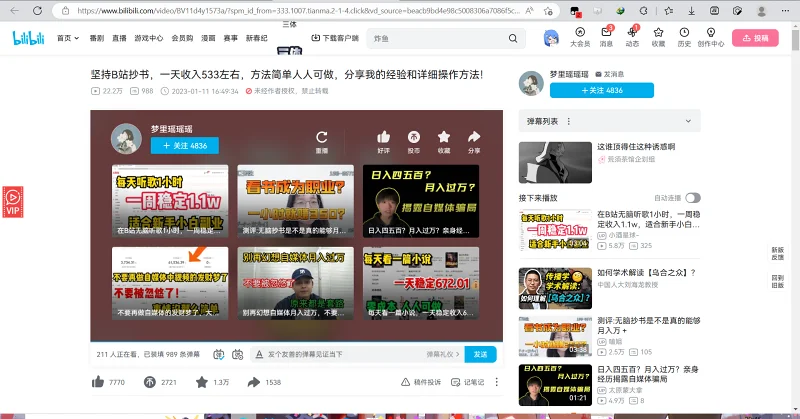The height and width of the screenshot is (419, 800).
Task: Open 创作中心 lightbulb icon
Action: [711, 32]
